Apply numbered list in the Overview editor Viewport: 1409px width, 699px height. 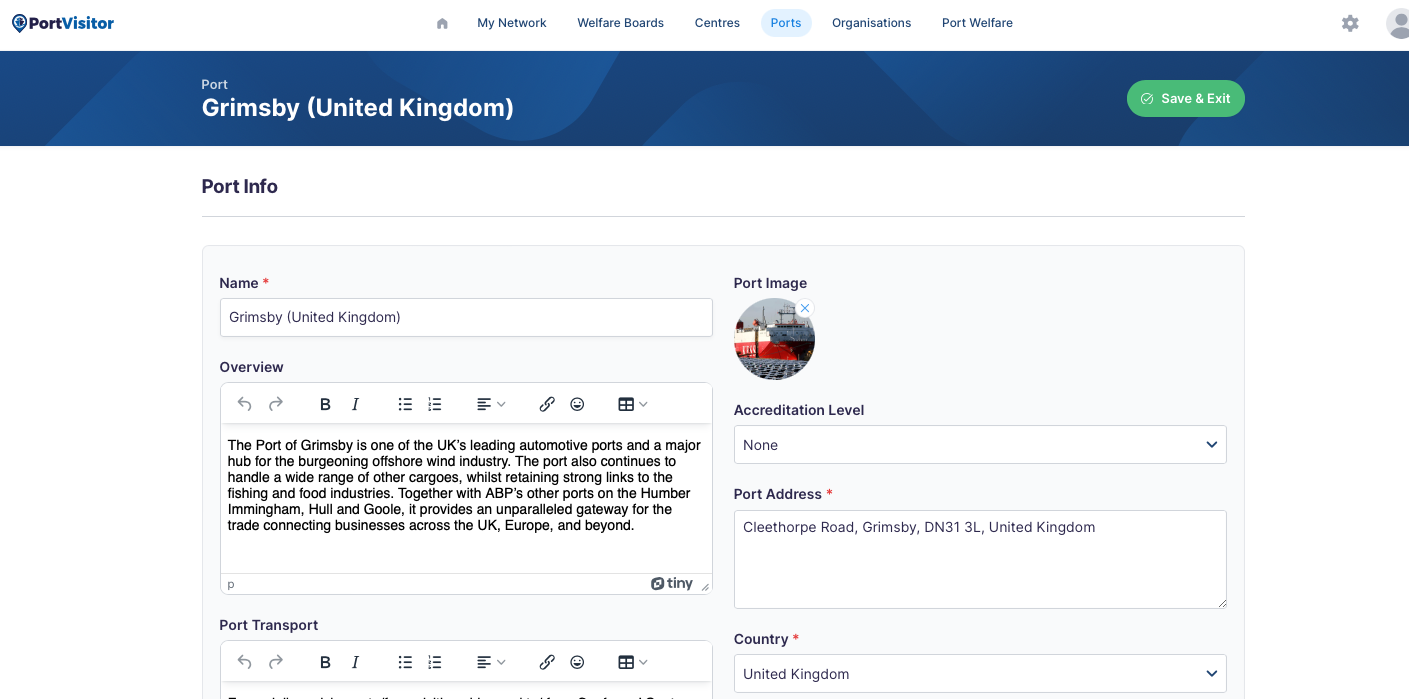pos(435,404)
